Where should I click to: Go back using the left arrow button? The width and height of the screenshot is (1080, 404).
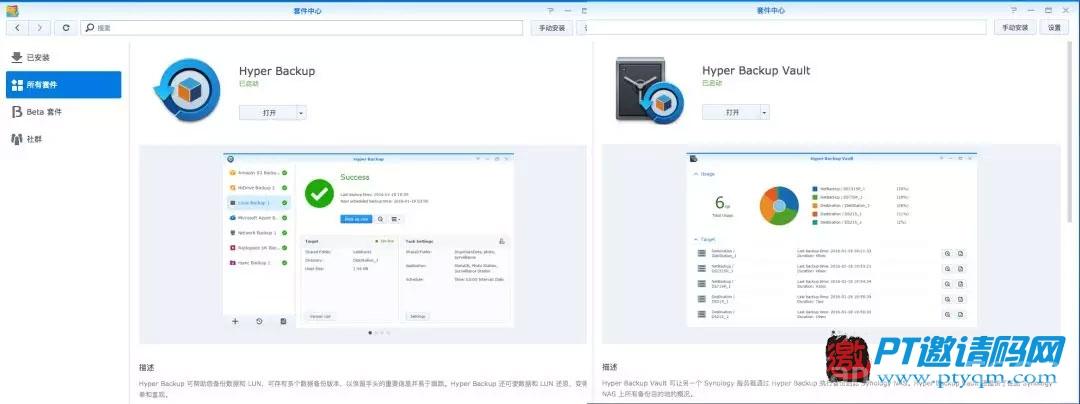click(17, 28)
